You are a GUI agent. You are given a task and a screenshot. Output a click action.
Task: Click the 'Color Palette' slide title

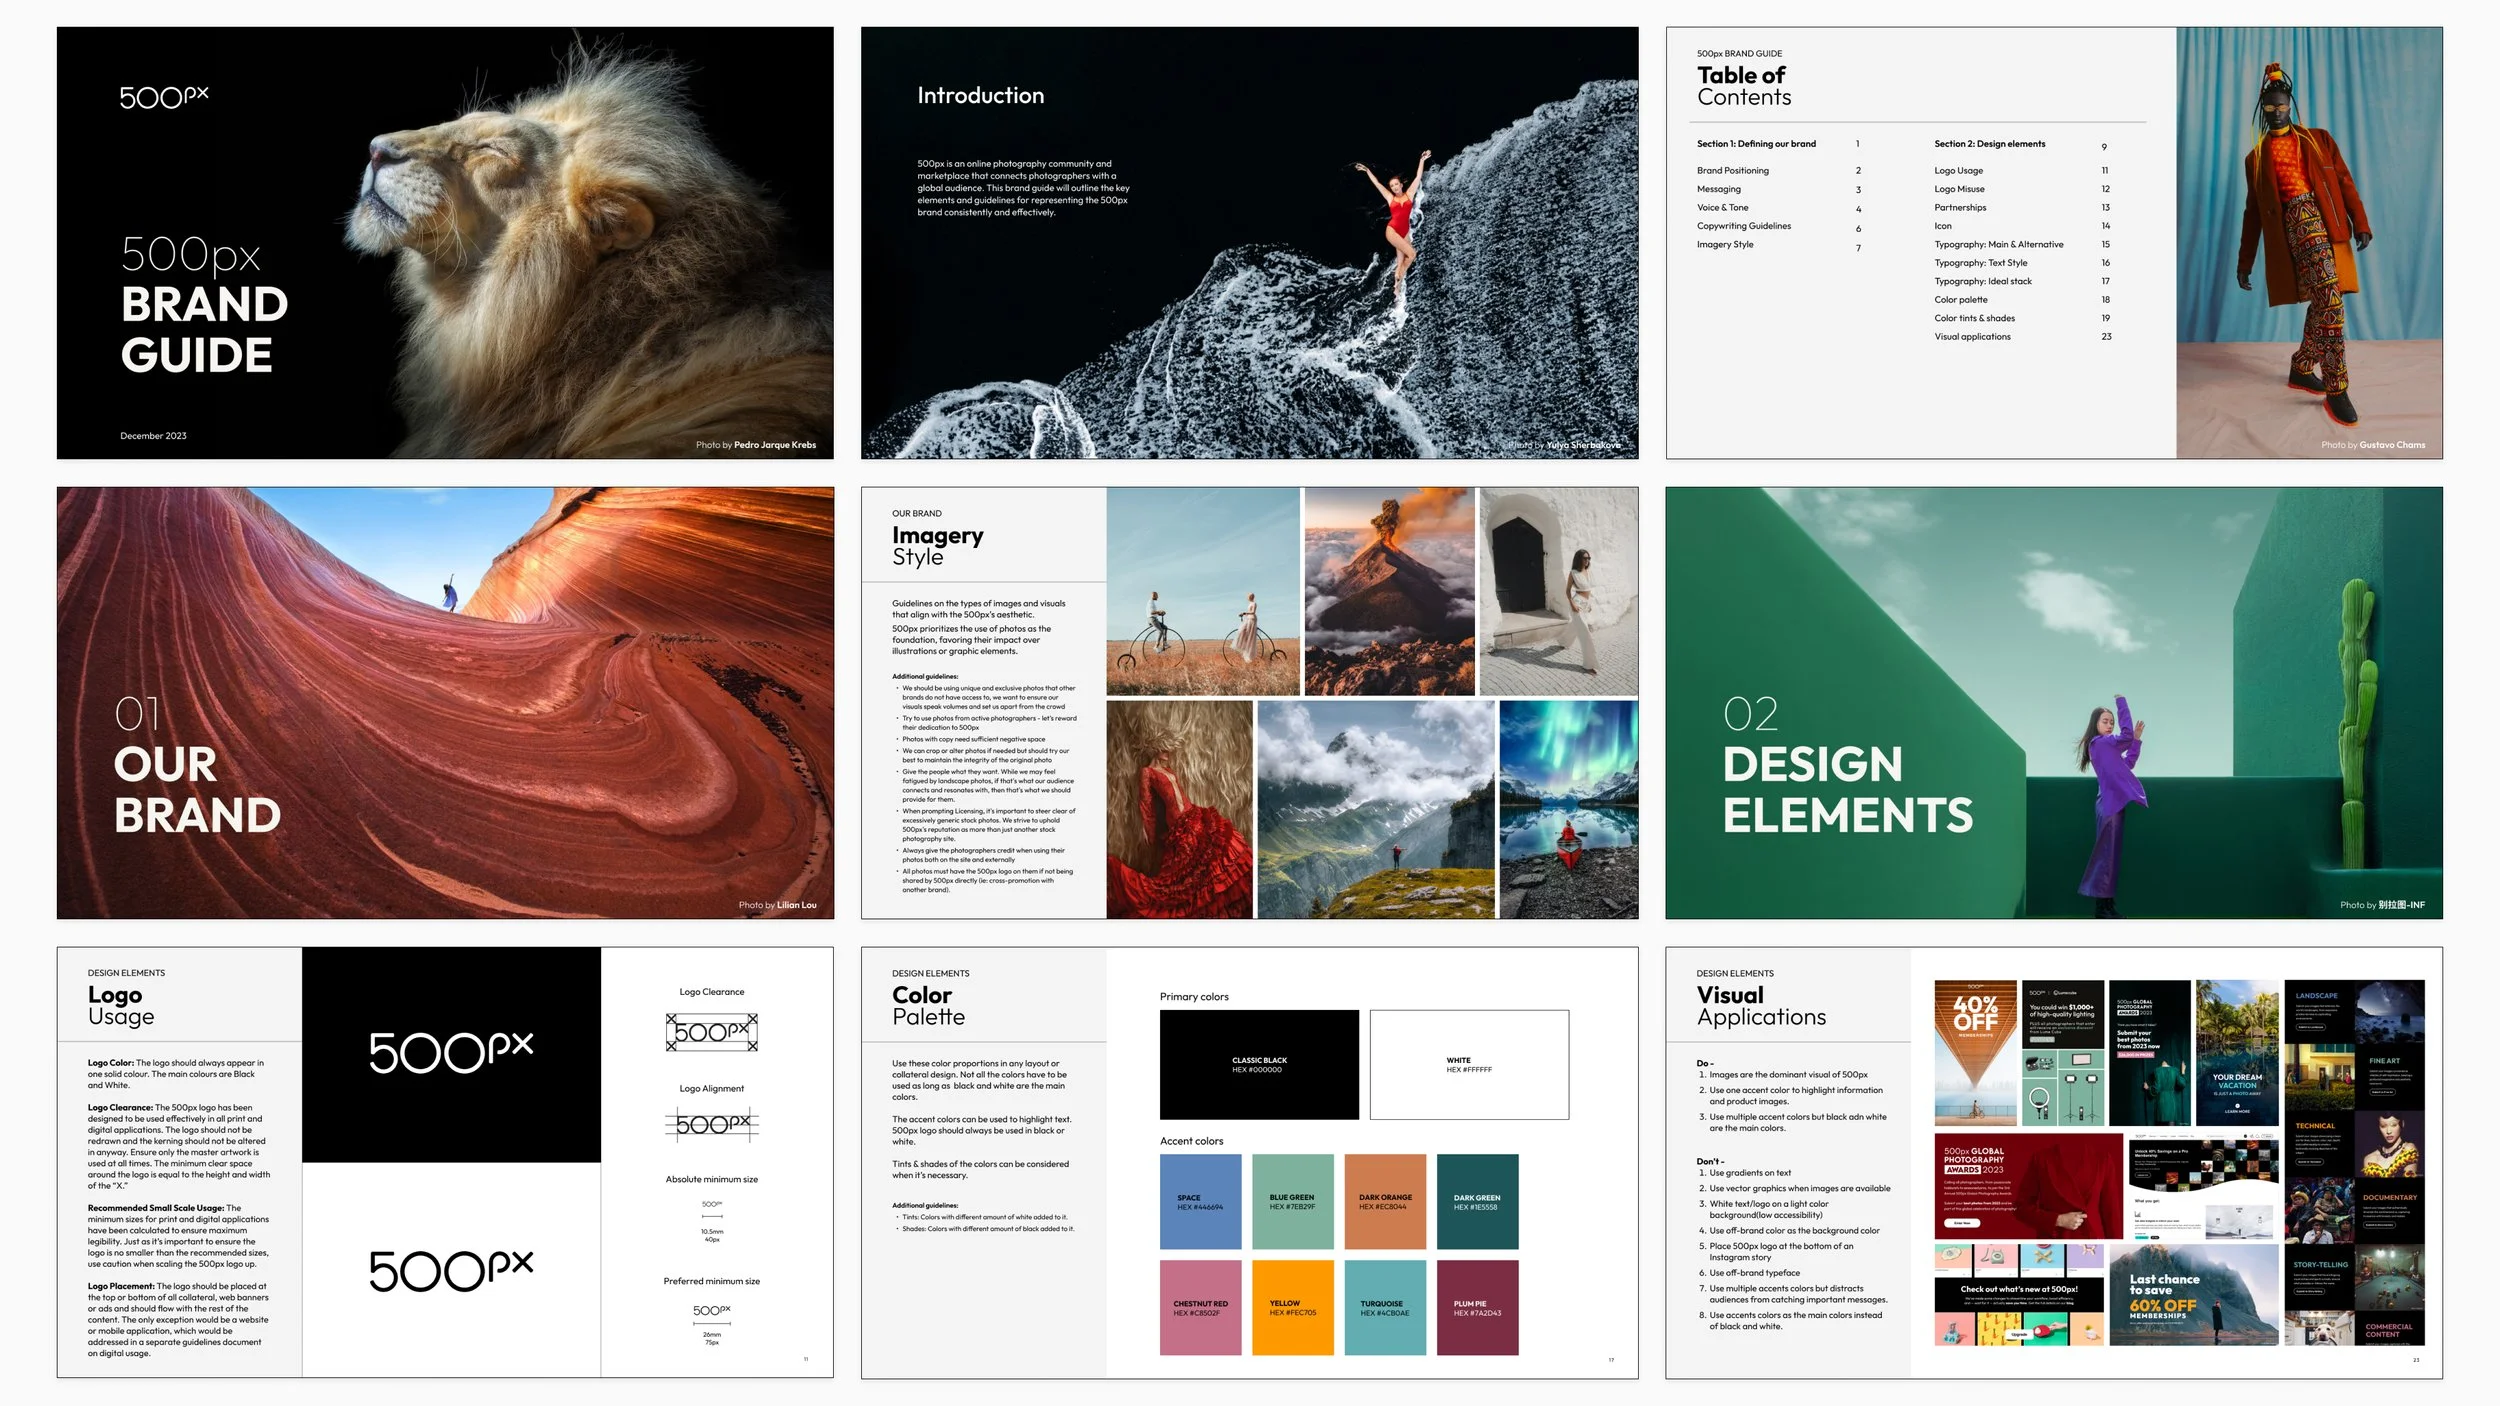click(x=928, y=1006)
